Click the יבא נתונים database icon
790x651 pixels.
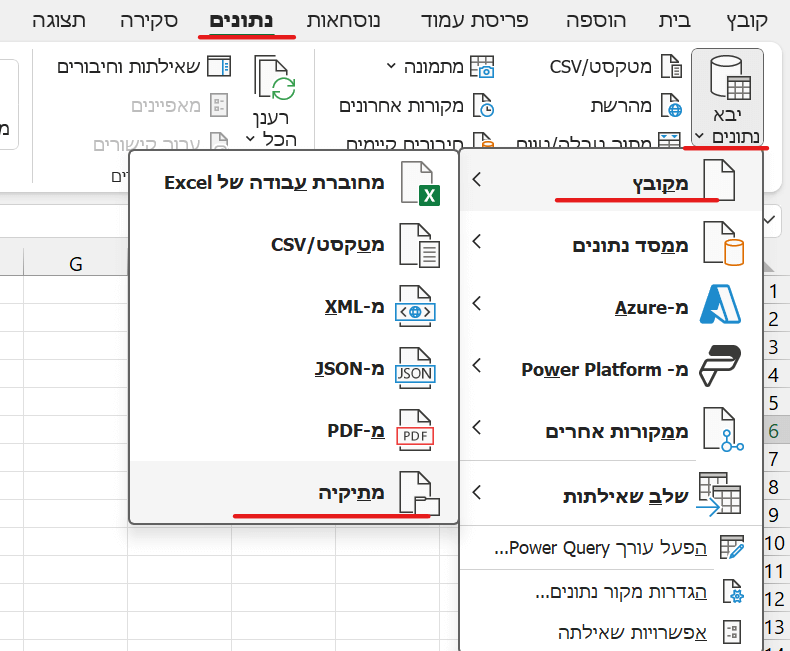coord(730,78)
